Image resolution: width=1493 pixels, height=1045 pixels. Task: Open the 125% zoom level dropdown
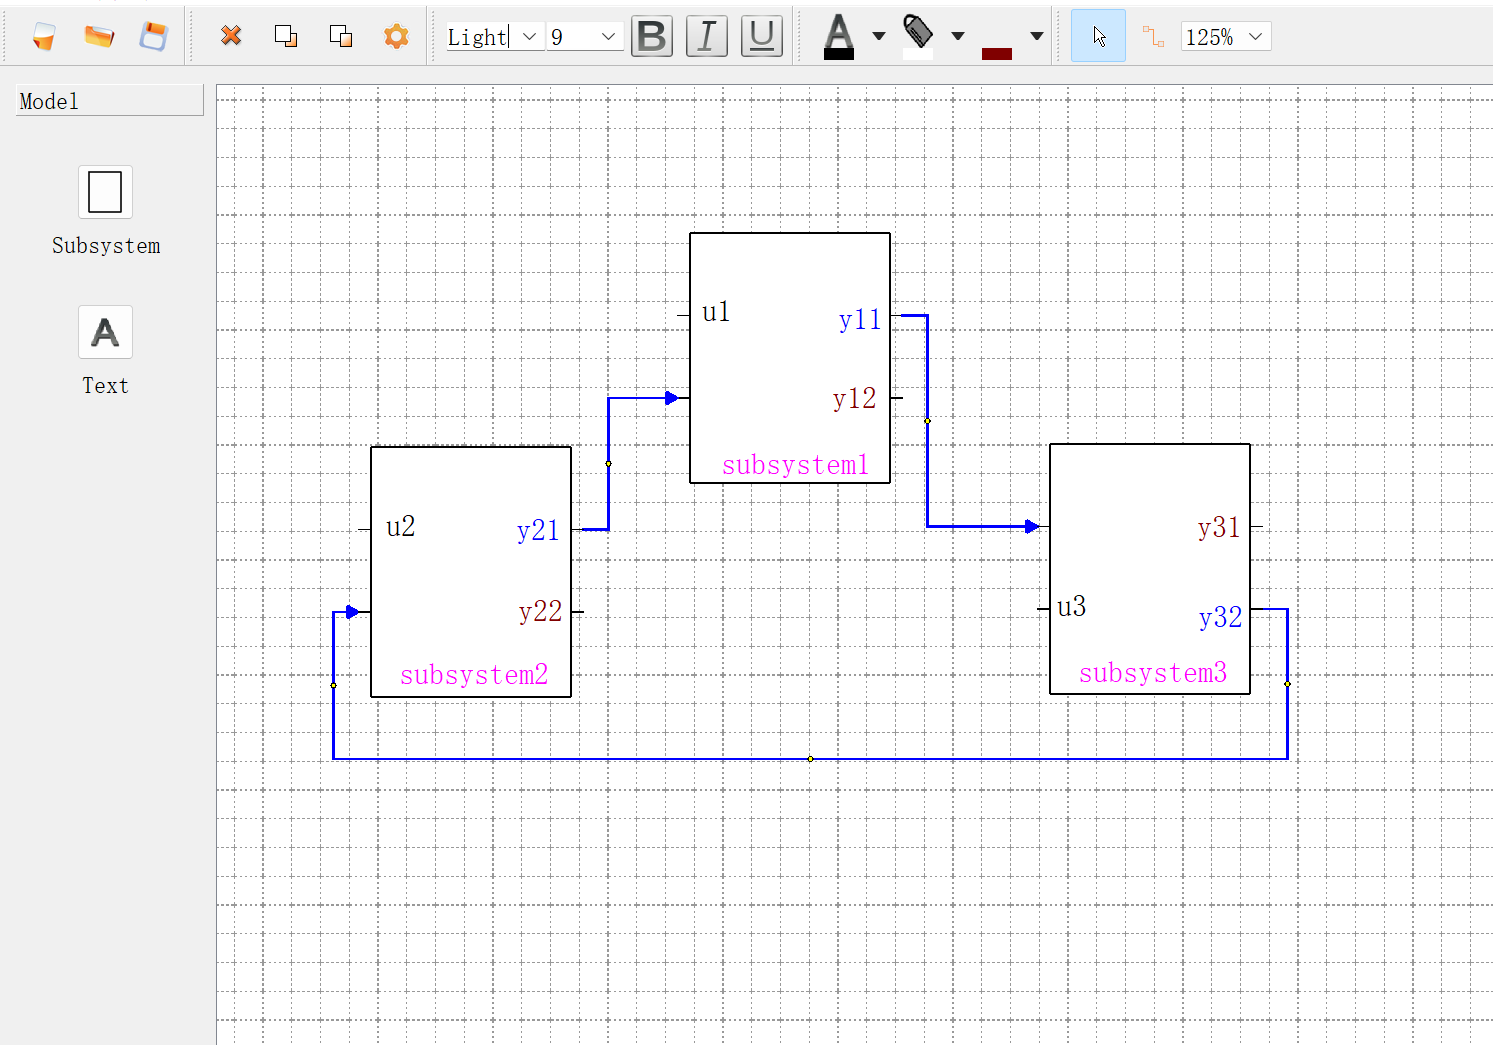[x=1255, y=37]
